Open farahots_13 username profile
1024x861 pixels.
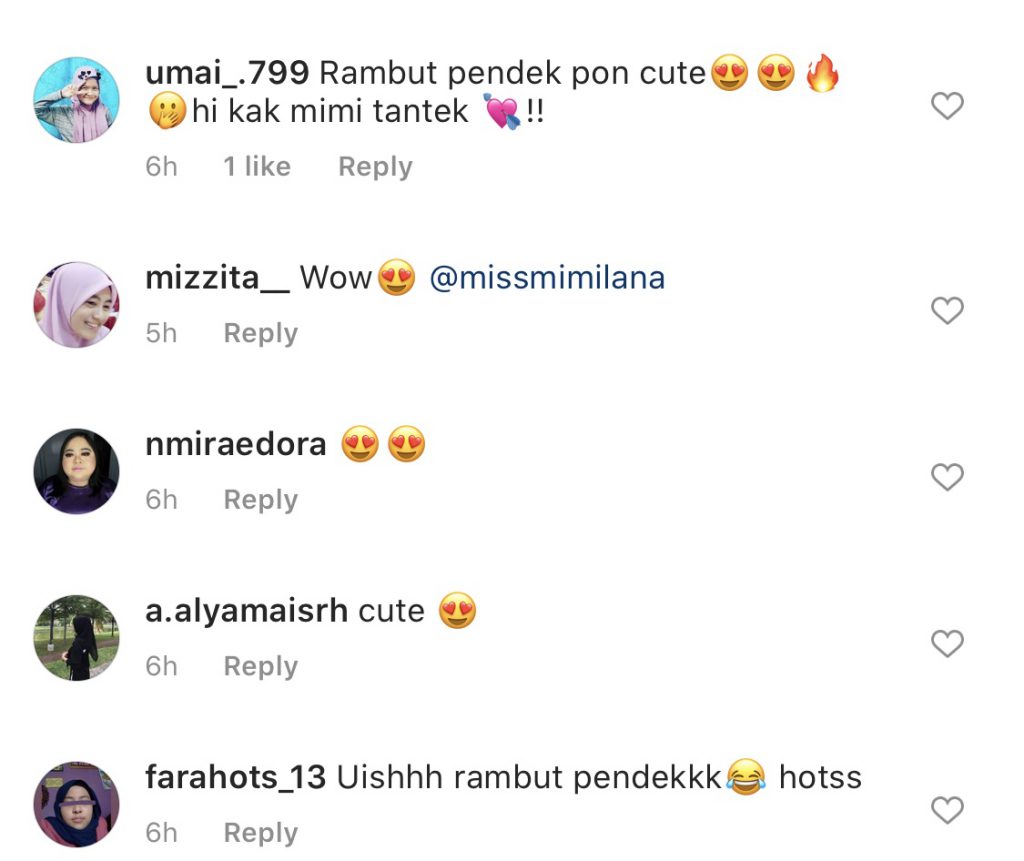pyautogui.click(x=235, y=778)
